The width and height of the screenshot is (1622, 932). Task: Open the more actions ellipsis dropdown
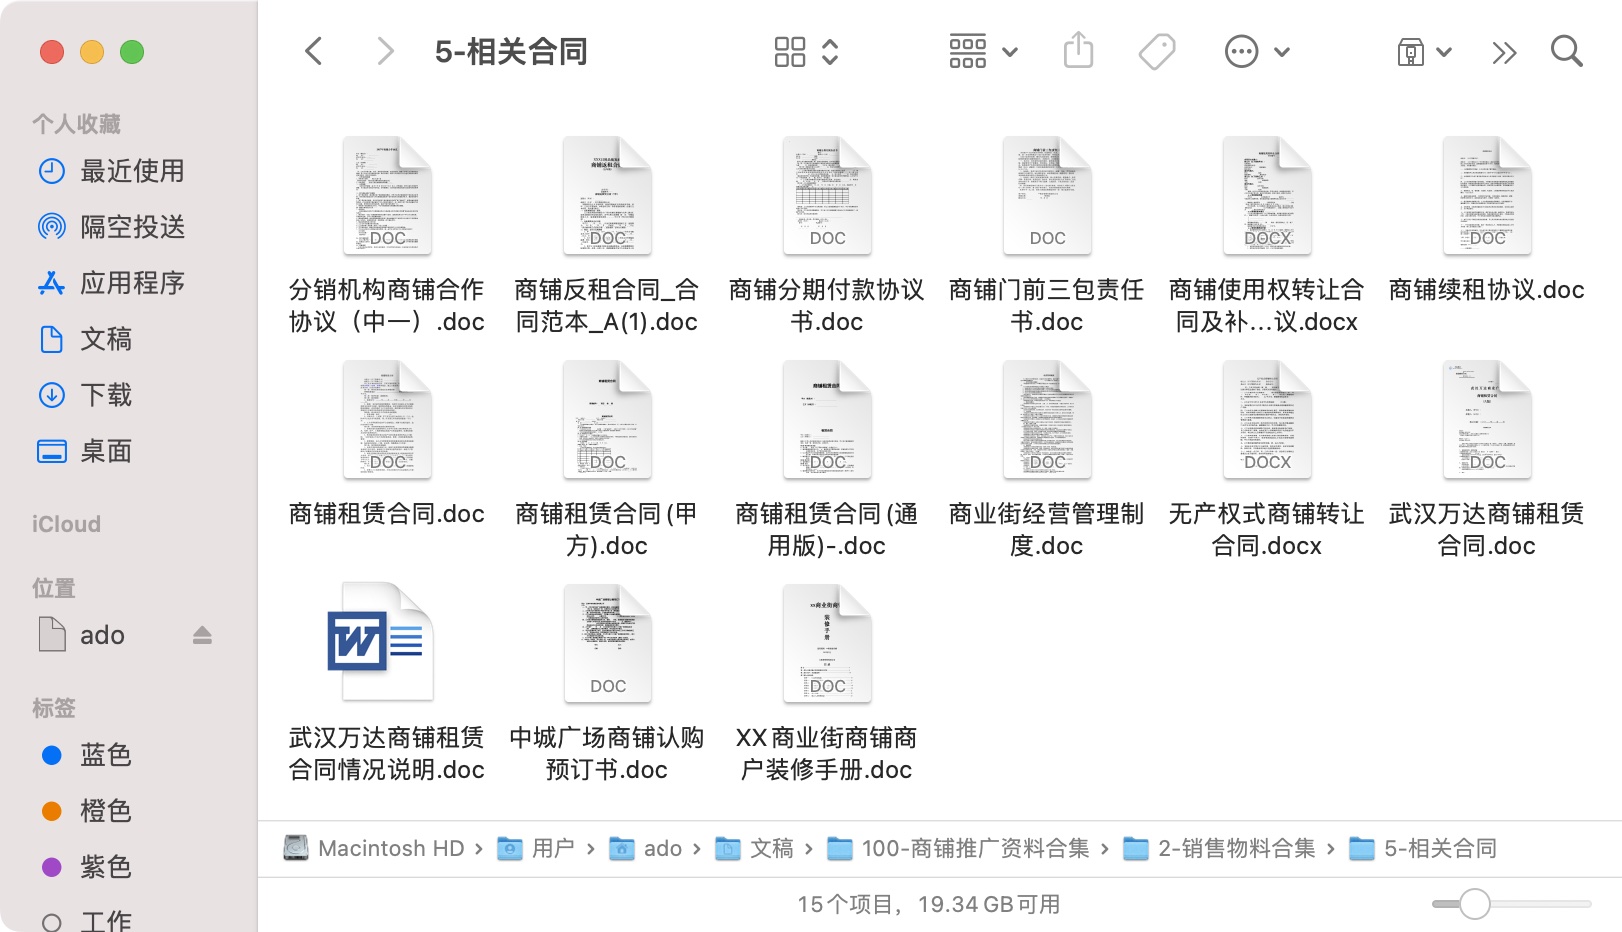[1257, 51]
